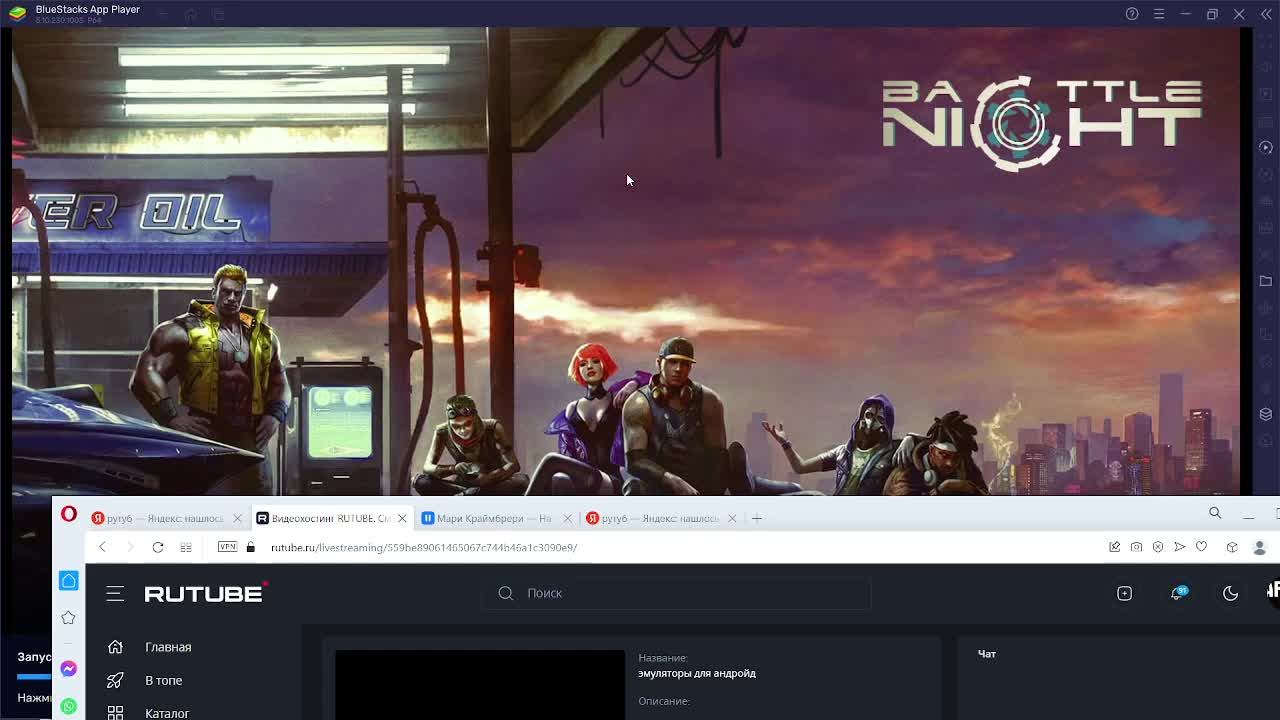Click the 'Чат' panel heading

pyautogui.click(x=987, y=654)
